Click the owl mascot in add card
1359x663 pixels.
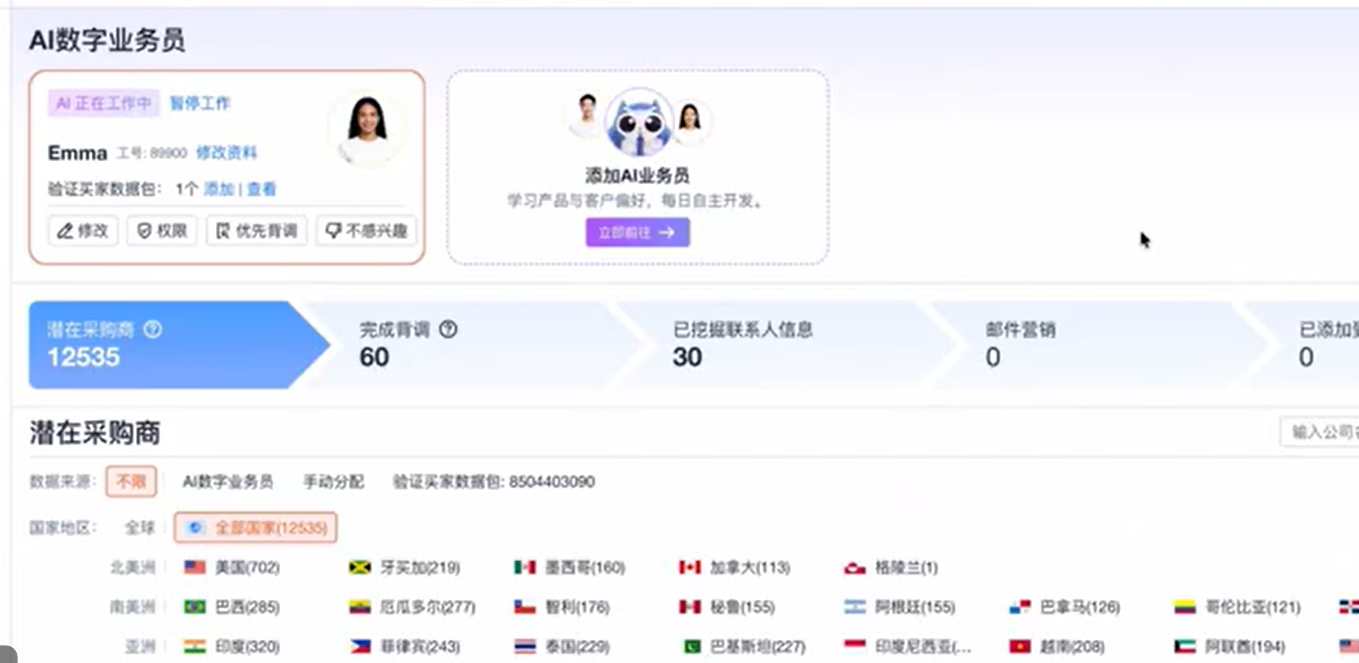pyautogui.click(x=639, y=123)
